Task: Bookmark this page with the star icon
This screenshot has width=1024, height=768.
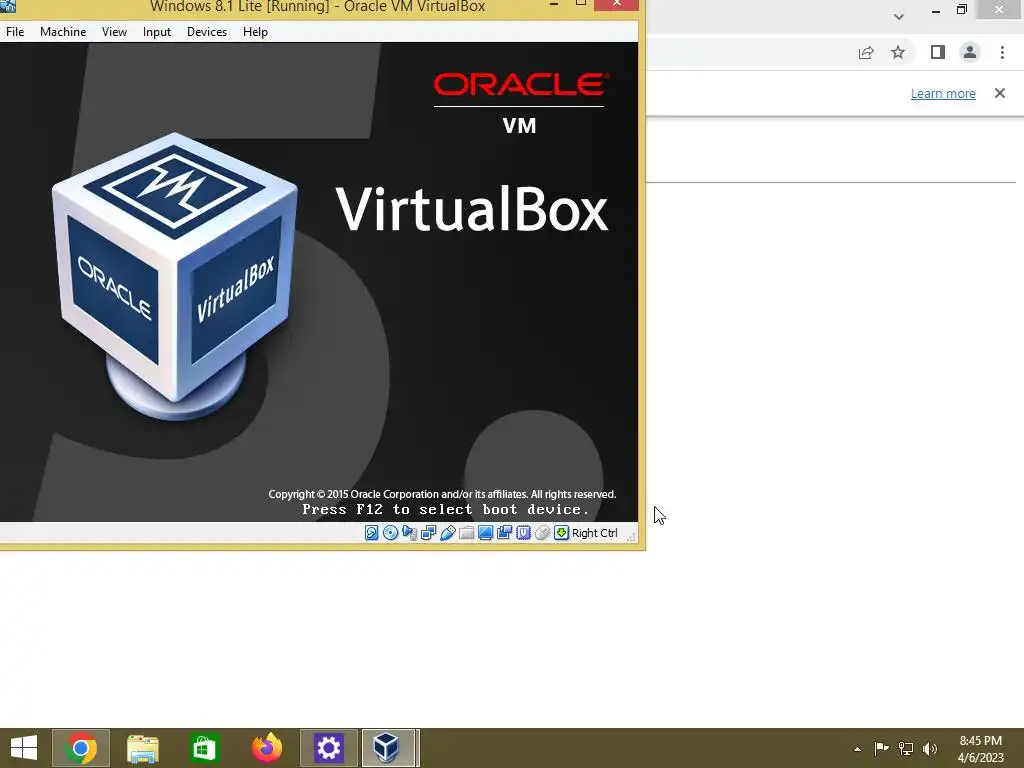Action: pyautogui.click(x=898, y=52)
